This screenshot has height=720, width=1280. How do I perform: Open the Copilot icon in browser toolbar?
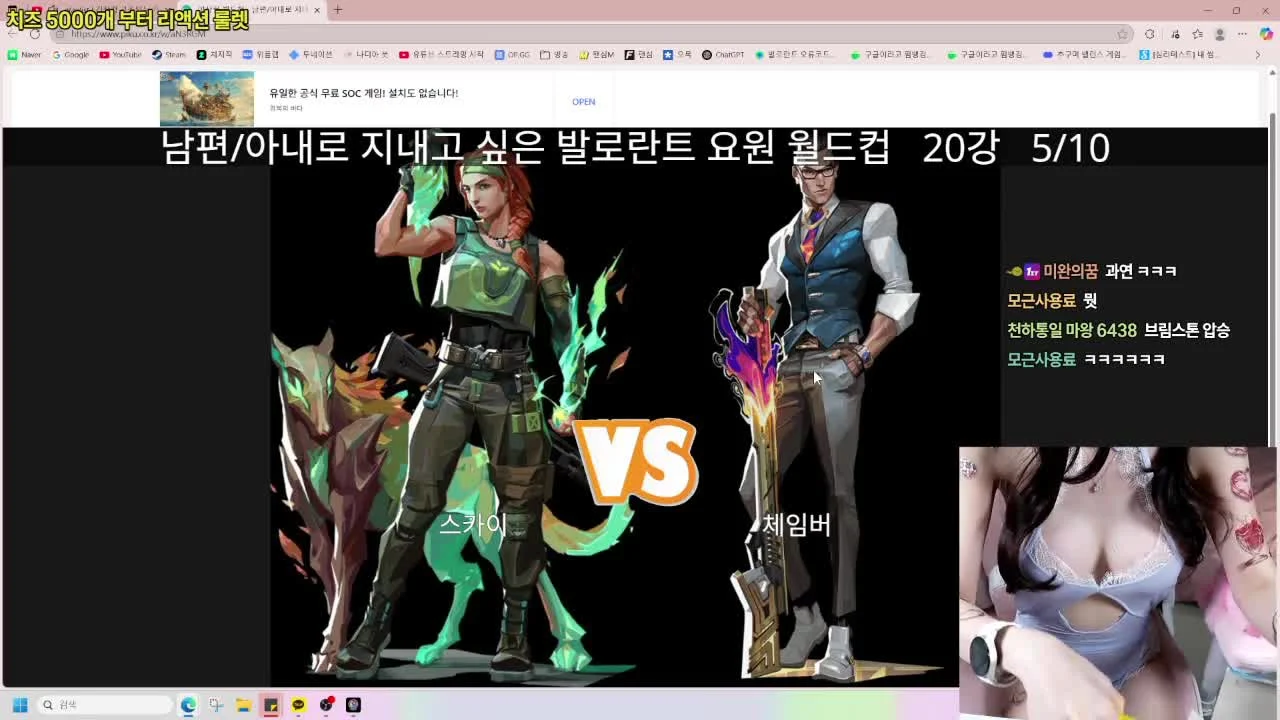coord(1266,34)
